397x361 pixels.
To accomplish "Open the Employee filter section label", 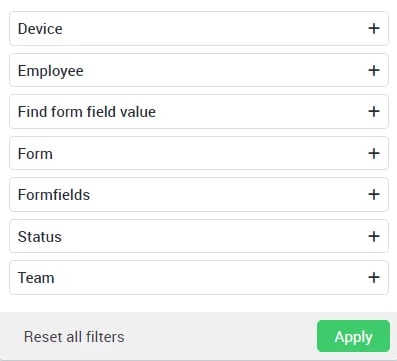I will click(51, 71).
